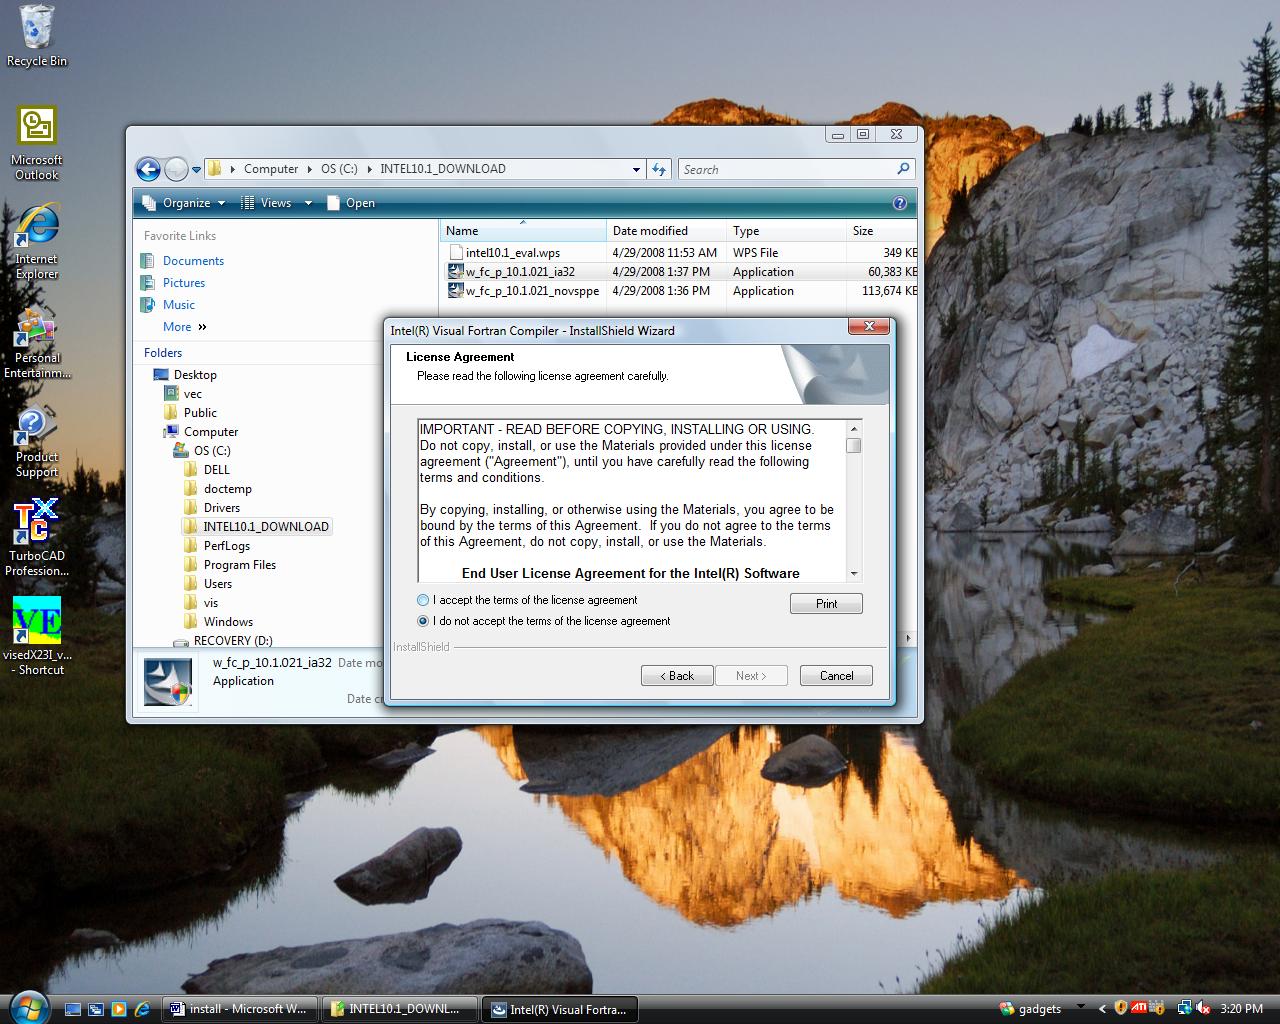Sort files by the Type column header
Image resolution: width=1280 pixels, height=1024 pixels.
(786, 231)
